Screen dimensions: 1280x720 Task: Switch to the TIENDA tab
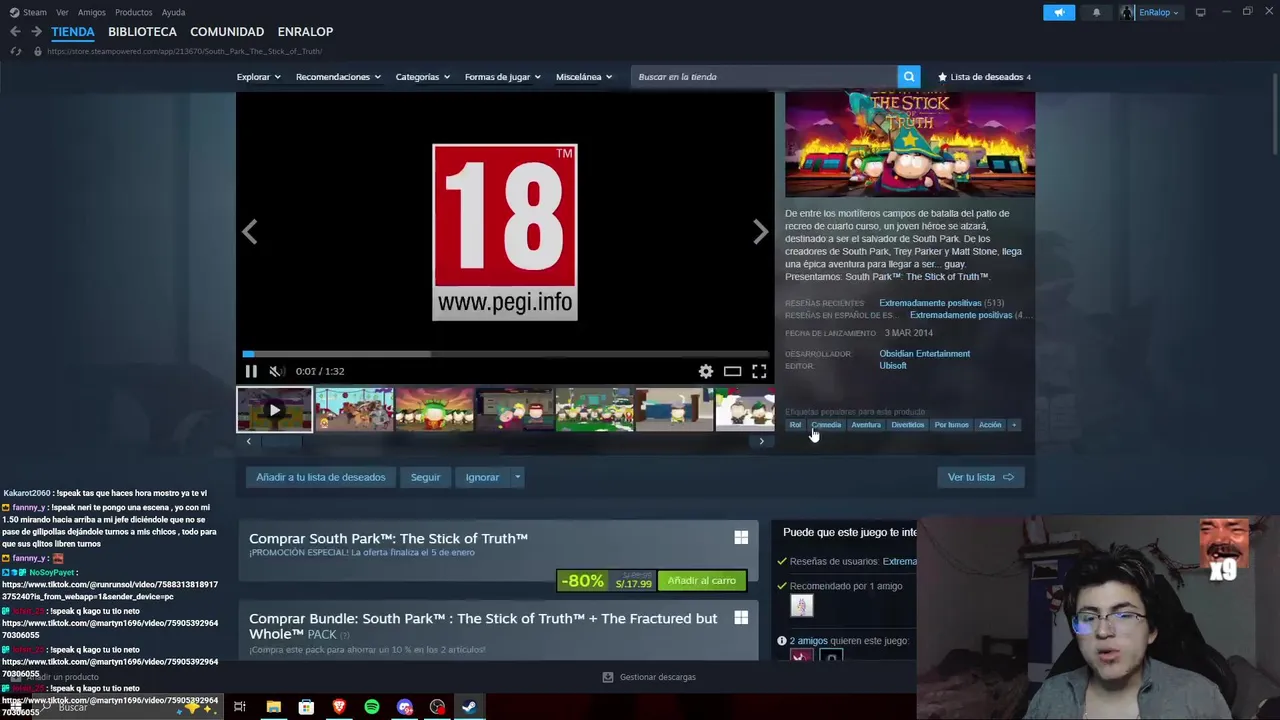73,32
